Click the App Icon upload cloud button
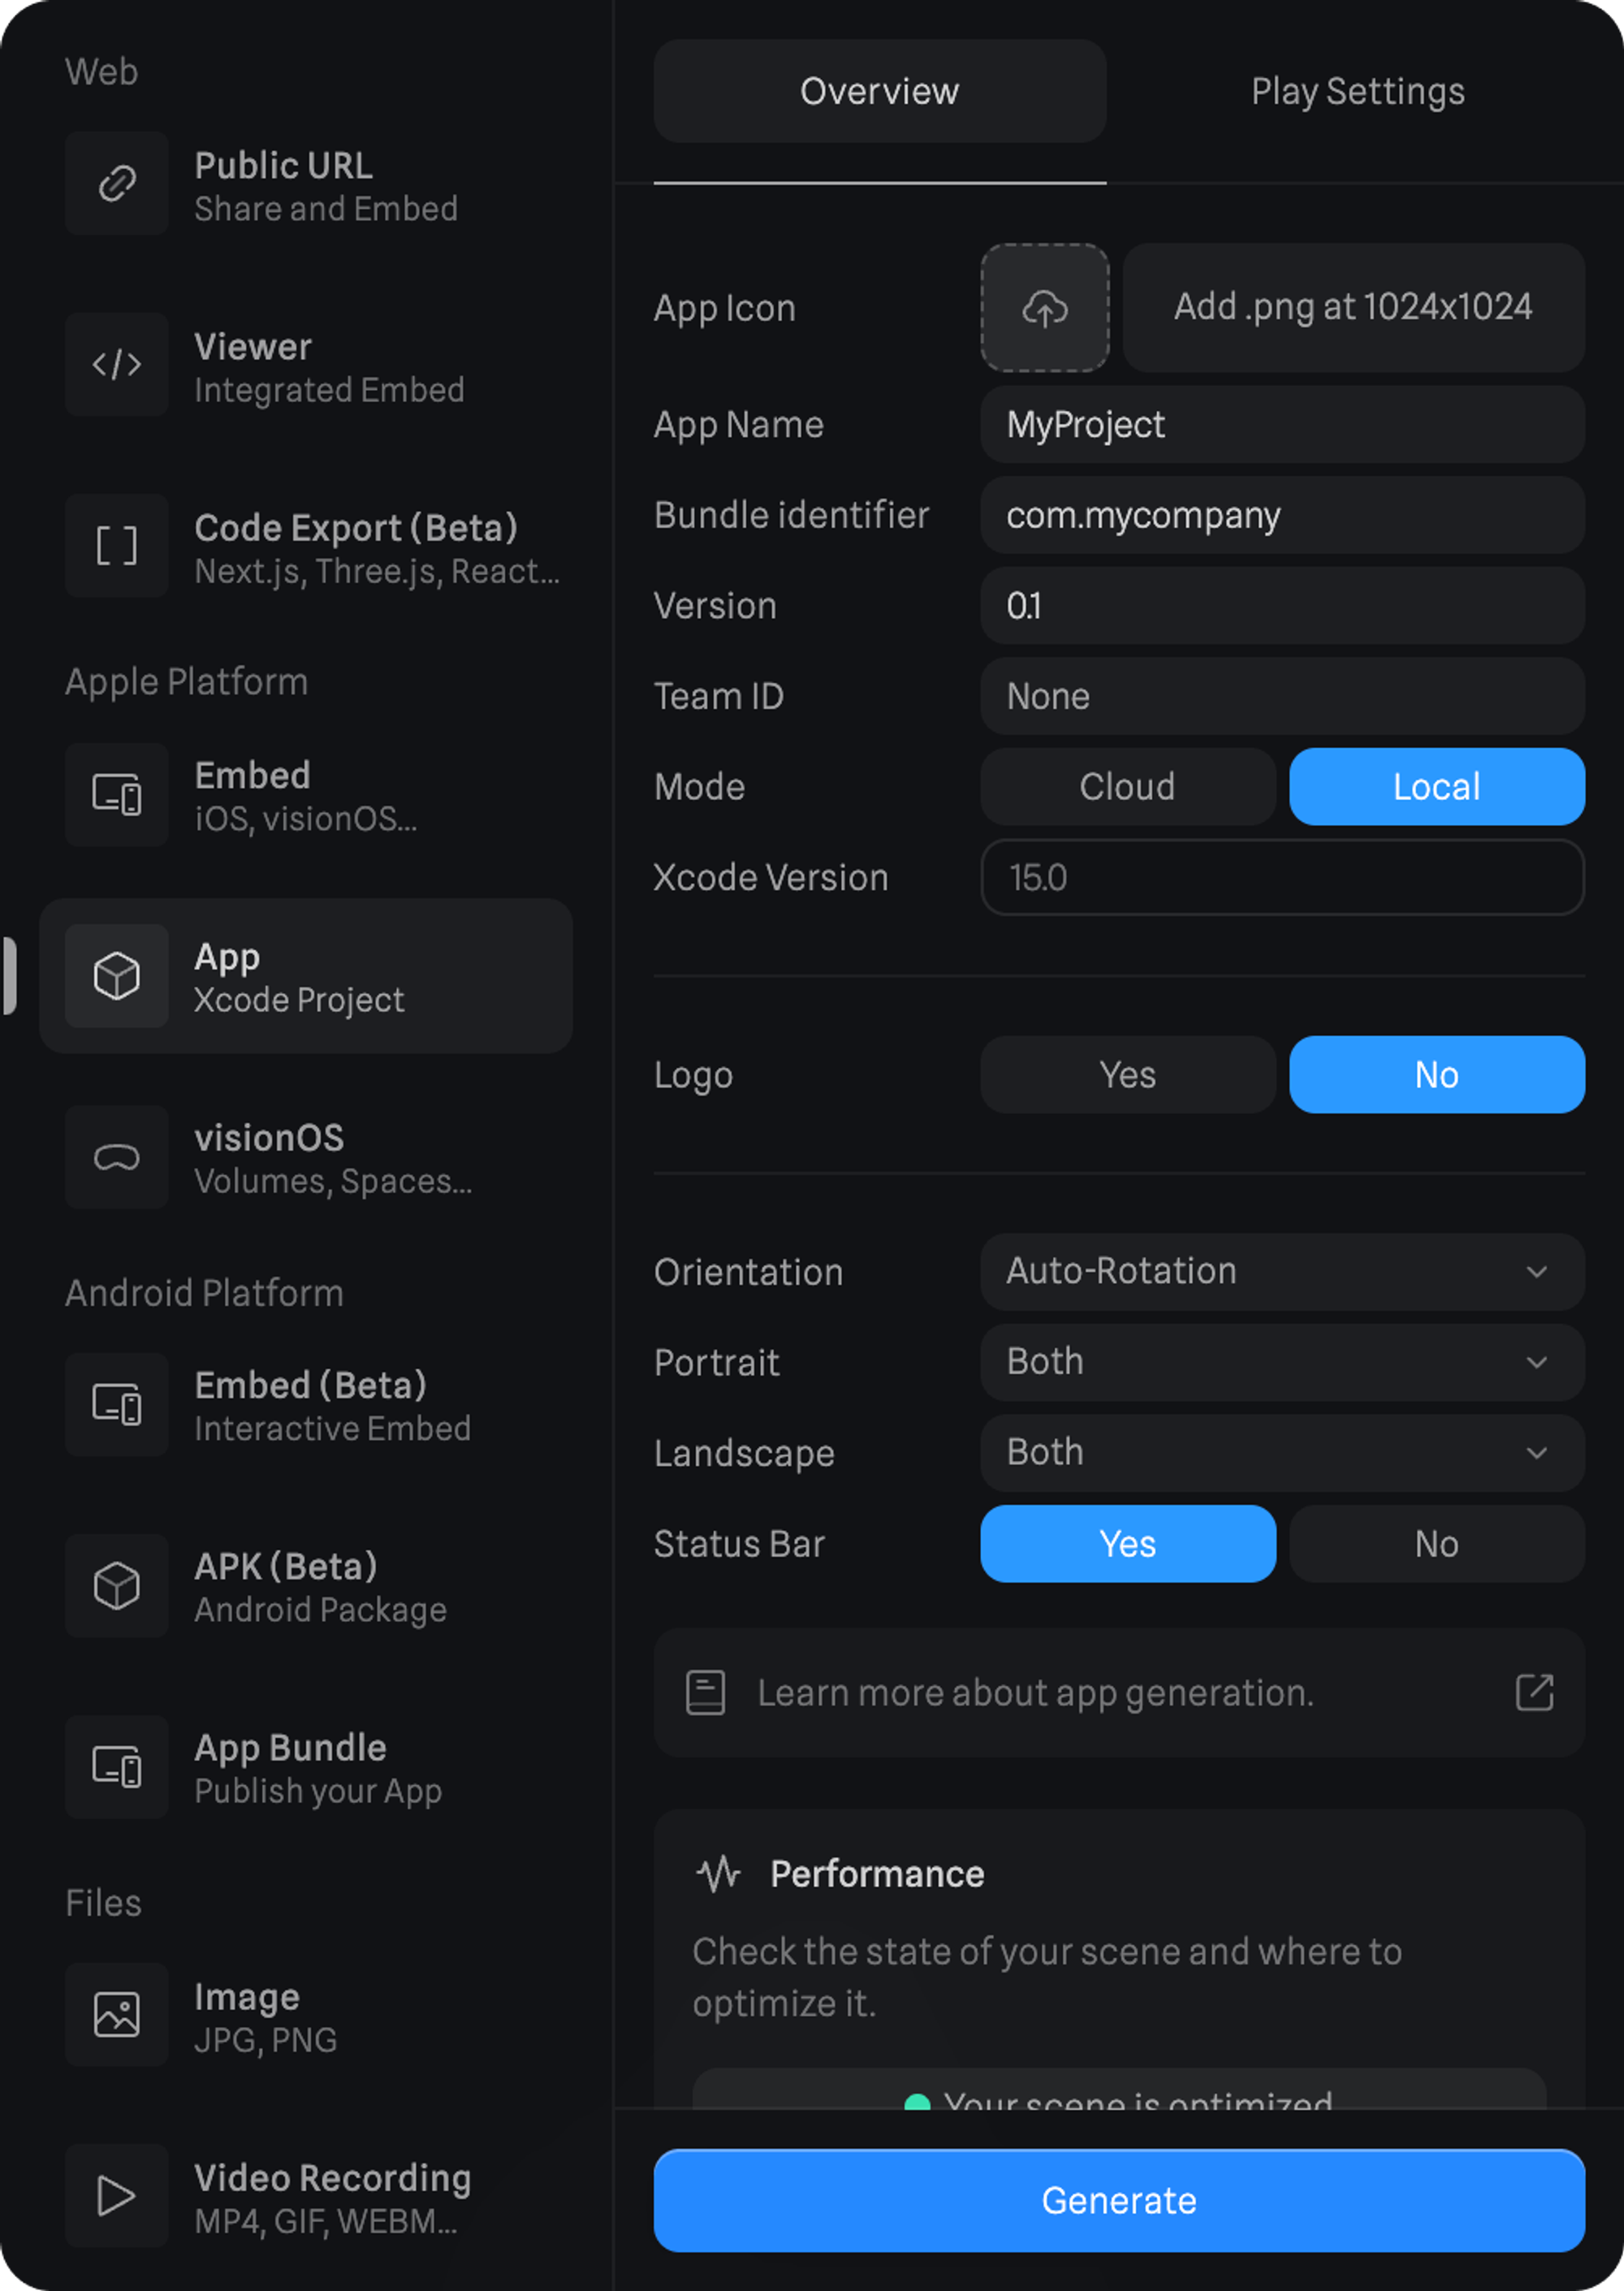 coord(1044,308)
